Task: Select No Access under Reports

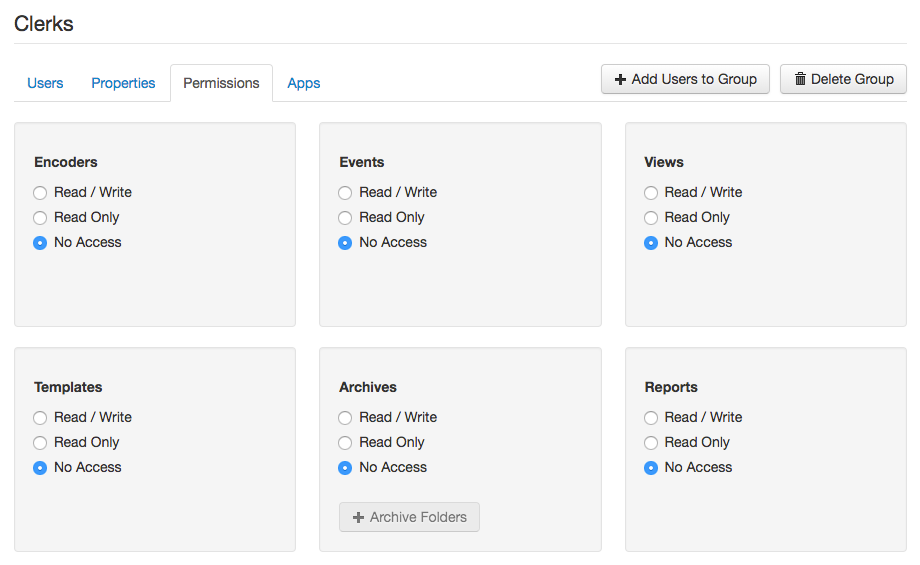Action: click(651, 468)
